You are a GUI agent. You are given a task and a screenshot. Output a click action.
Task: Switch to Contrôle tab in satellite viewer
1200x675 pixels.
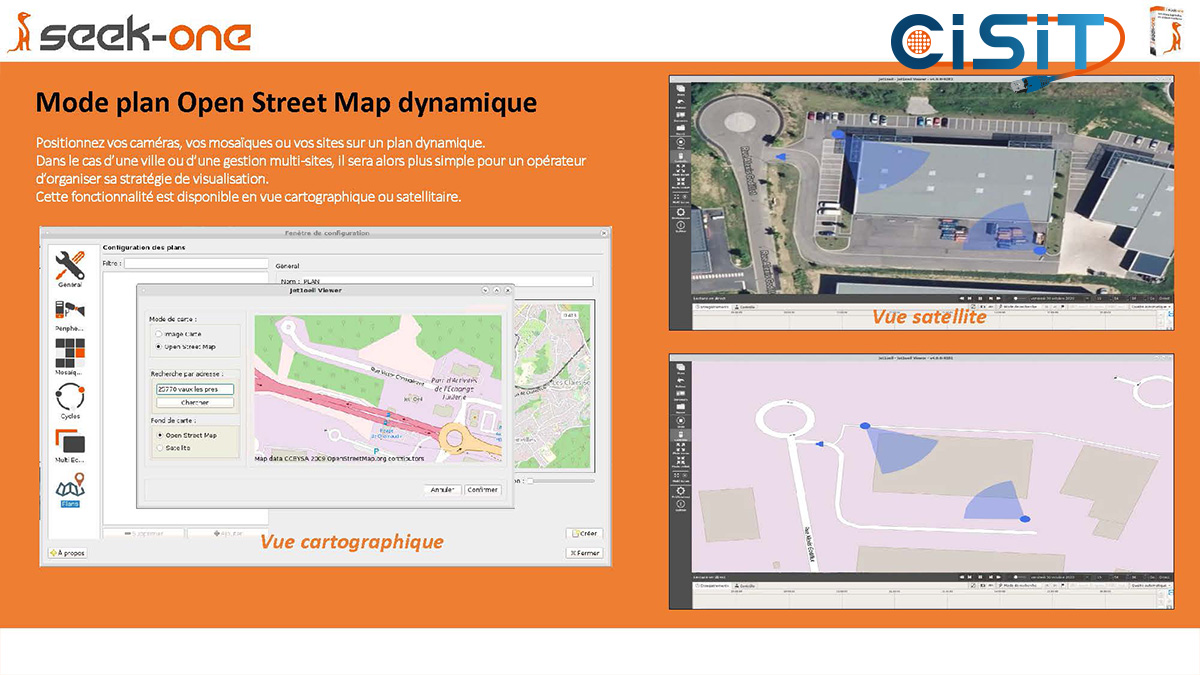(x=745, y=306)
